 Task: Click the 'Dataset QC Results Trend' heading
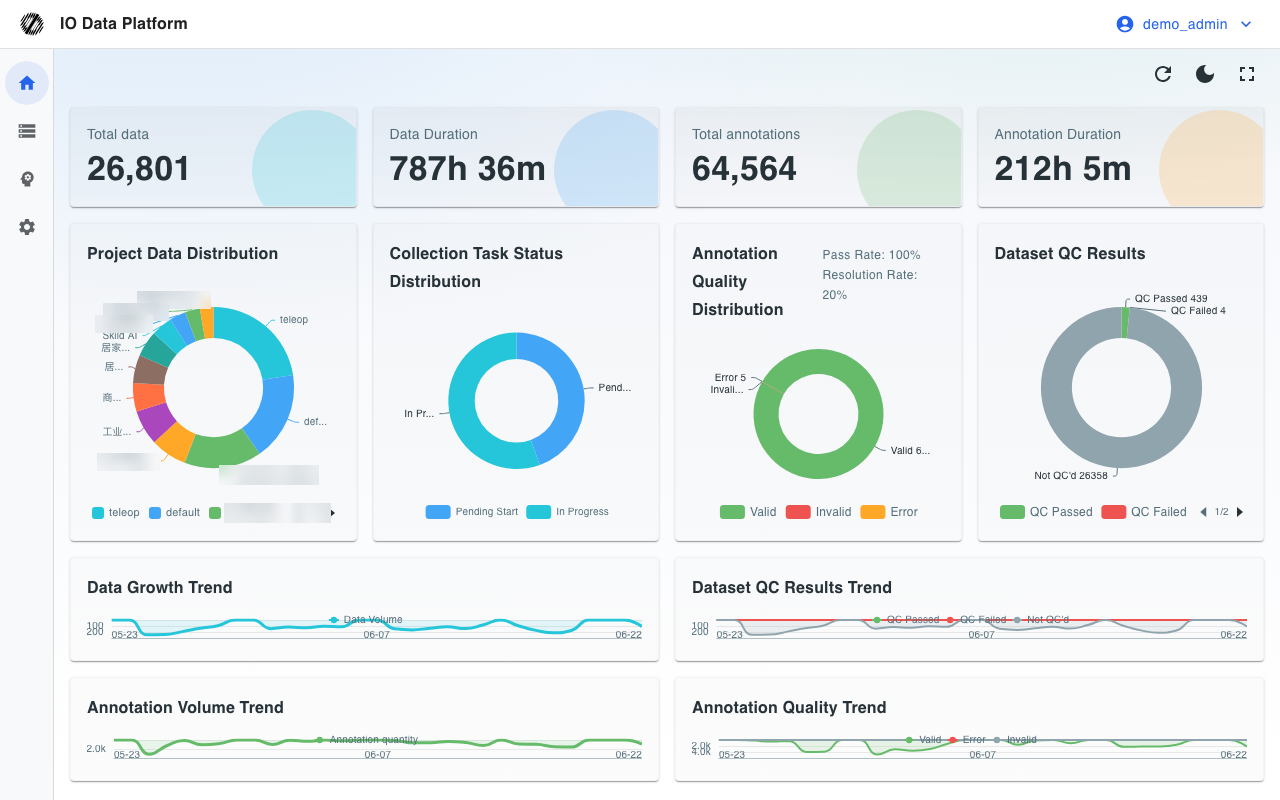pyautogui.click(x=792, y=587)
